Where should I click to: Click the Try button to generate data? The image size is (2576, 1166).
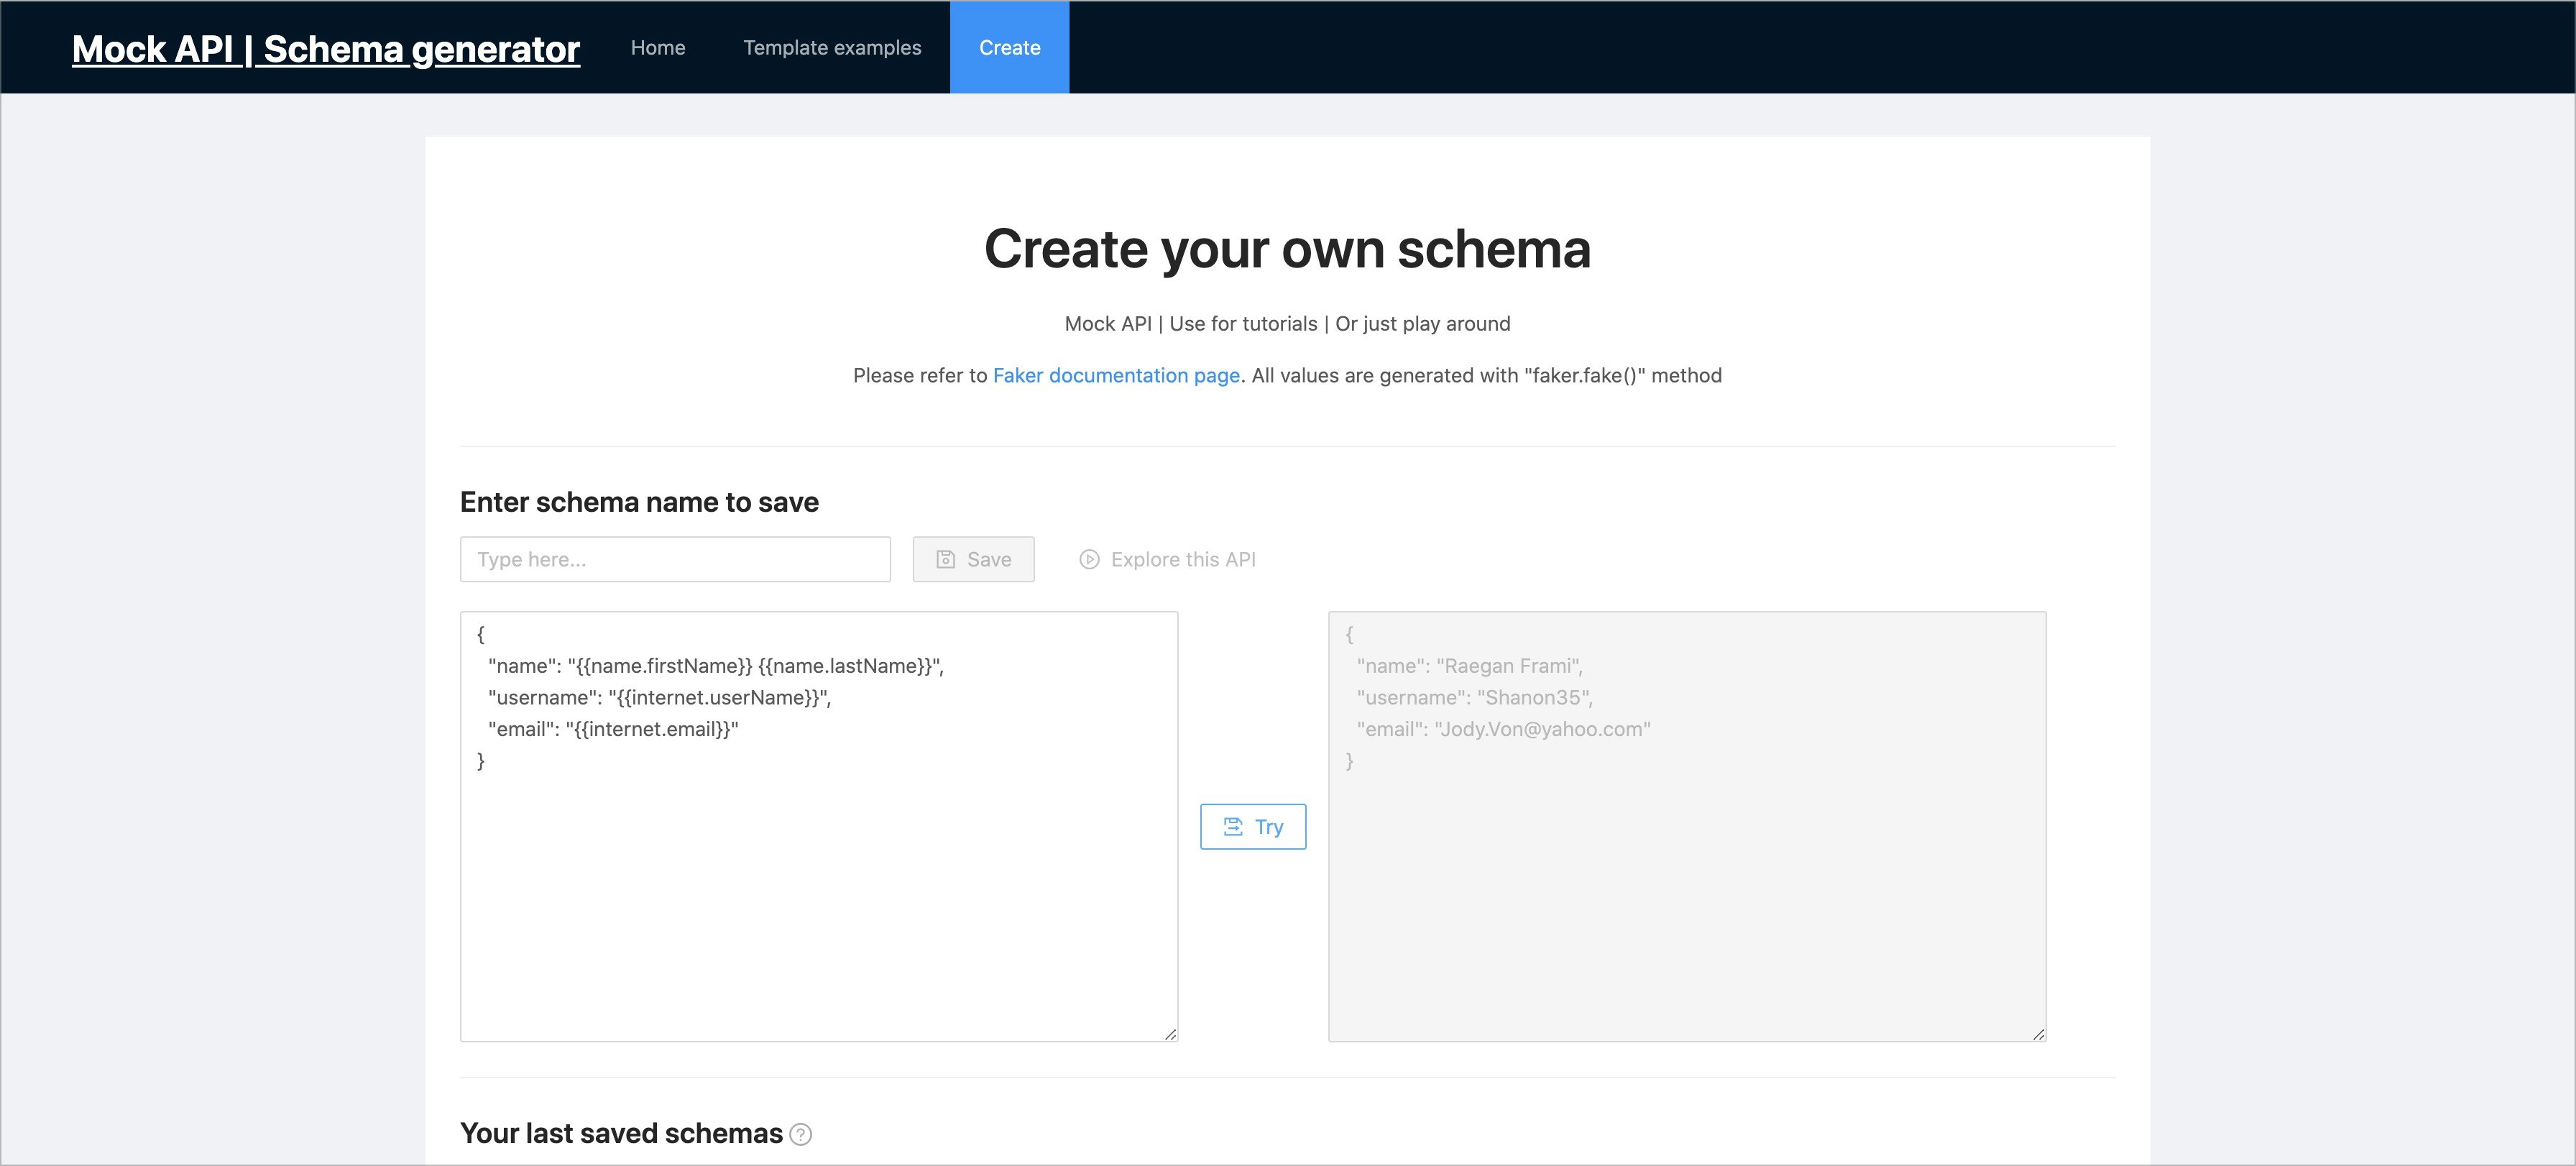1253,827
